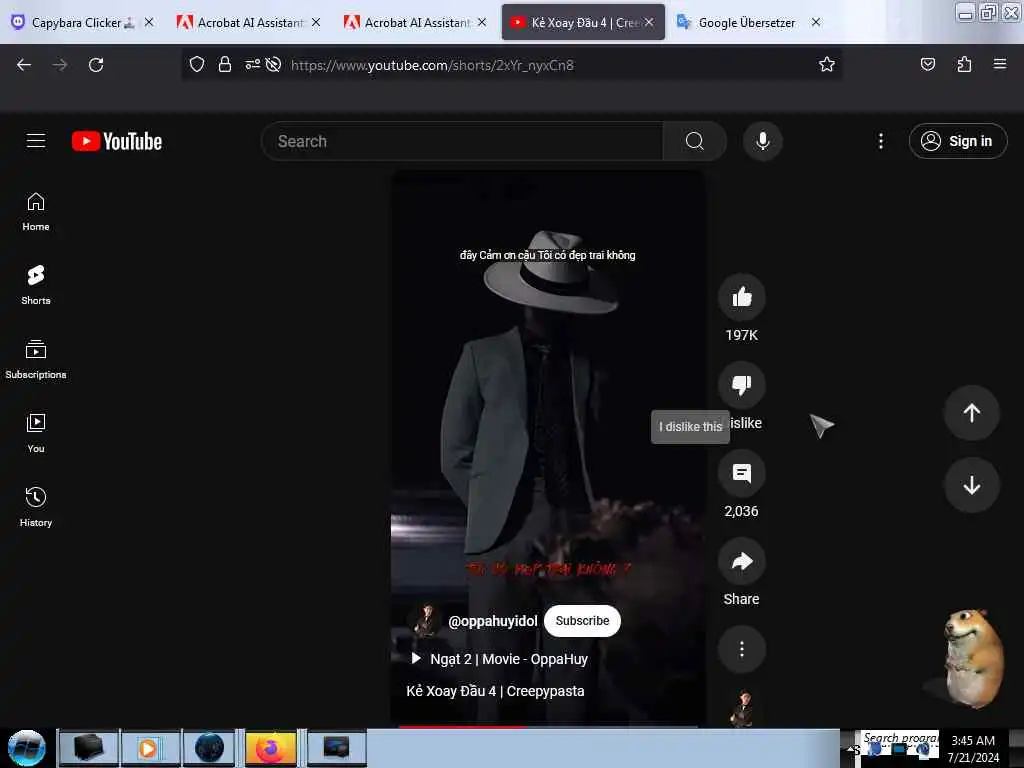This screenshot has width=1024, height=768.
Task: Subscribe to the @oppahuyidol channel
Action: [582, 620]
